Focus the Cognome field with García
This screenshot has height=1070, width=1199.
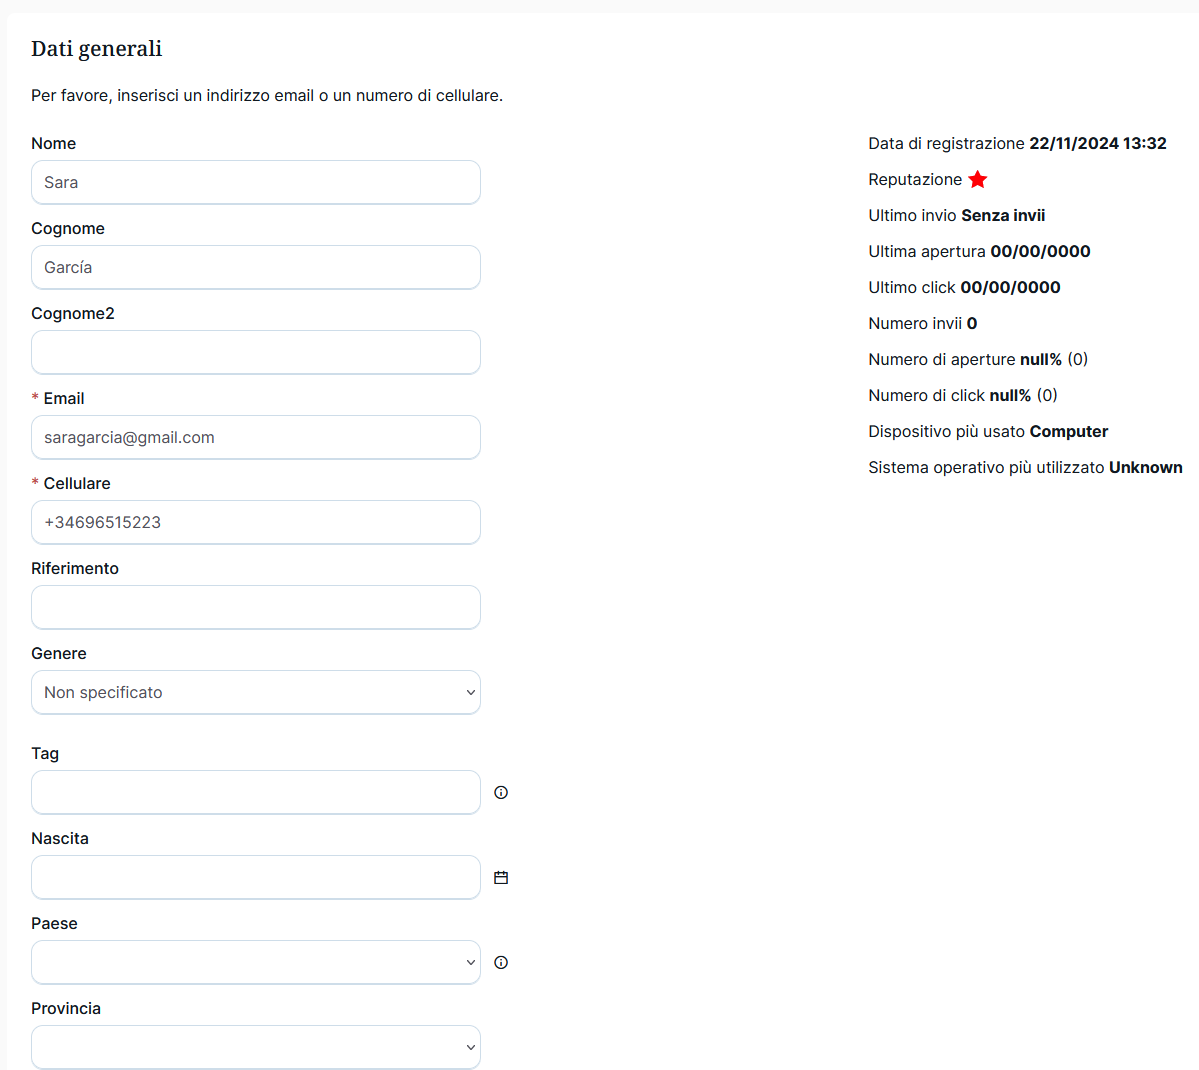(255, 267)
